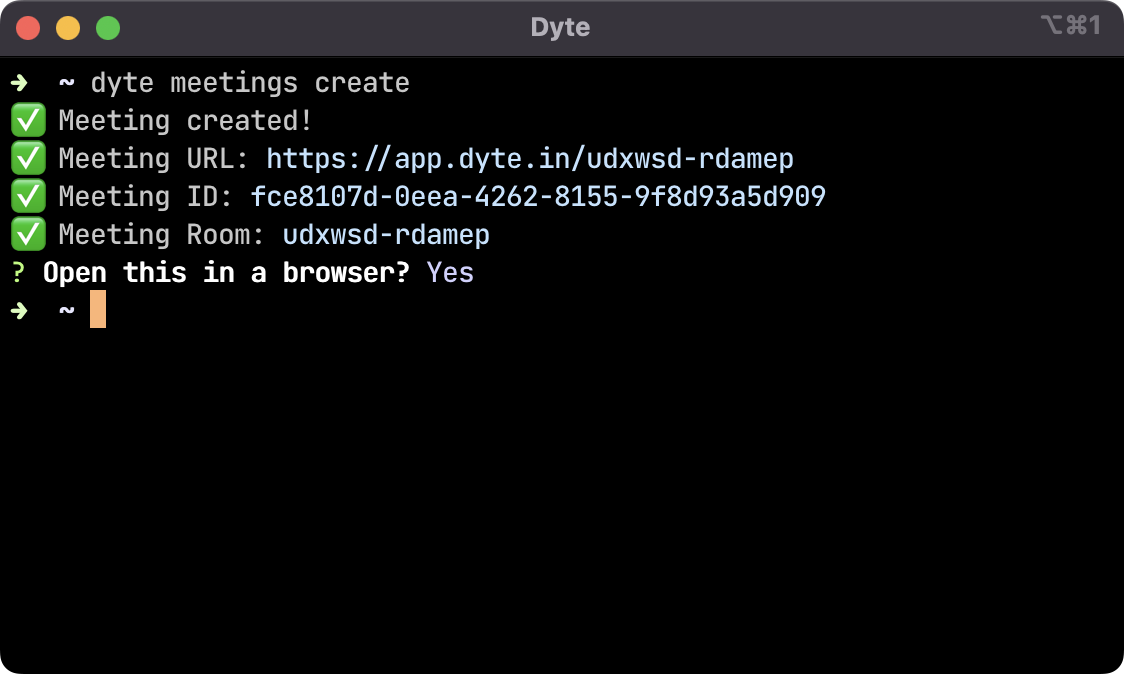1124x674 pixels.
Task: Click the tilde next to the bottom prompt
Action: pos(64,309)
